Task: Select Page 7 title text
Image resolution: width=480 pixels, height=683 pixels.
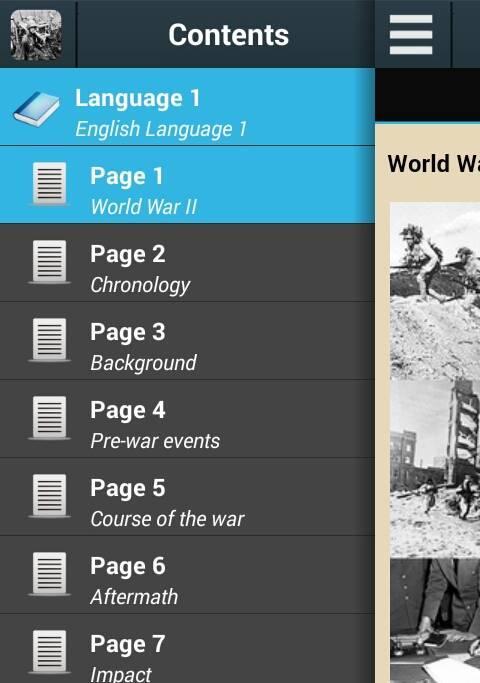Action: click(x=128, y=644)
